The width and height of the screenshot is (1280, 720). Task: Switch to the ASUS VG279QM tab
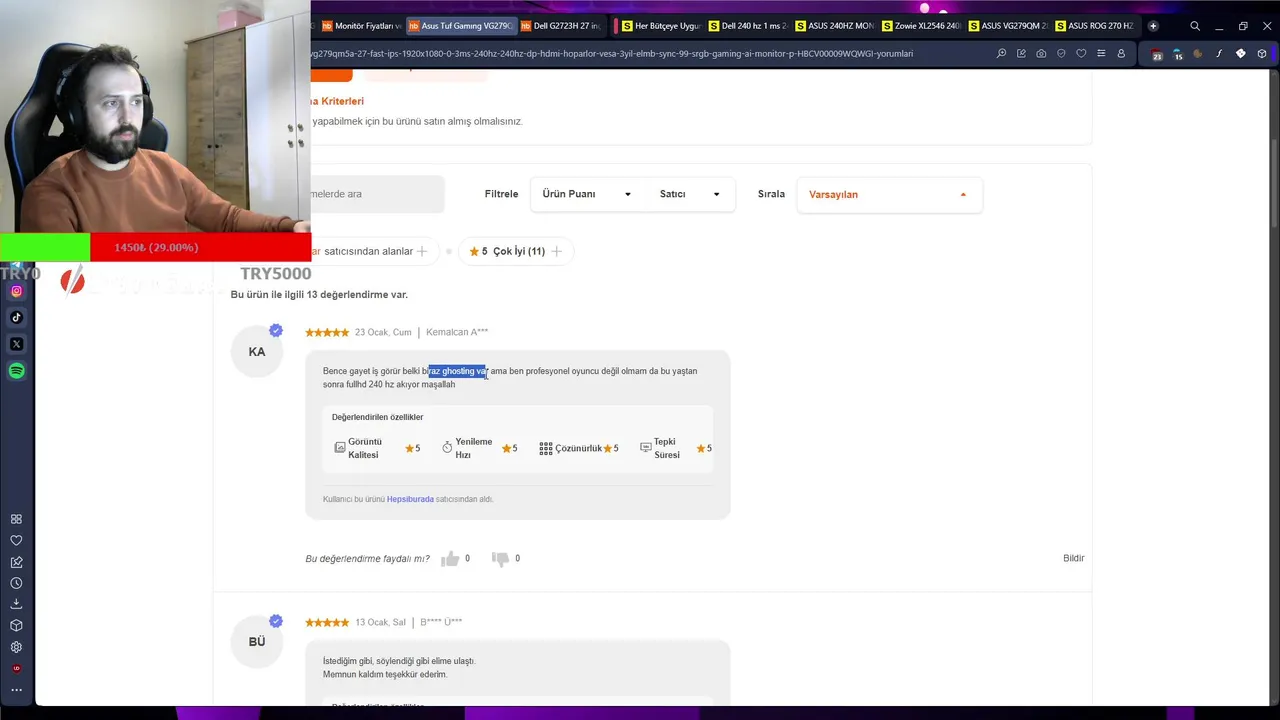tap(1008, 26)
